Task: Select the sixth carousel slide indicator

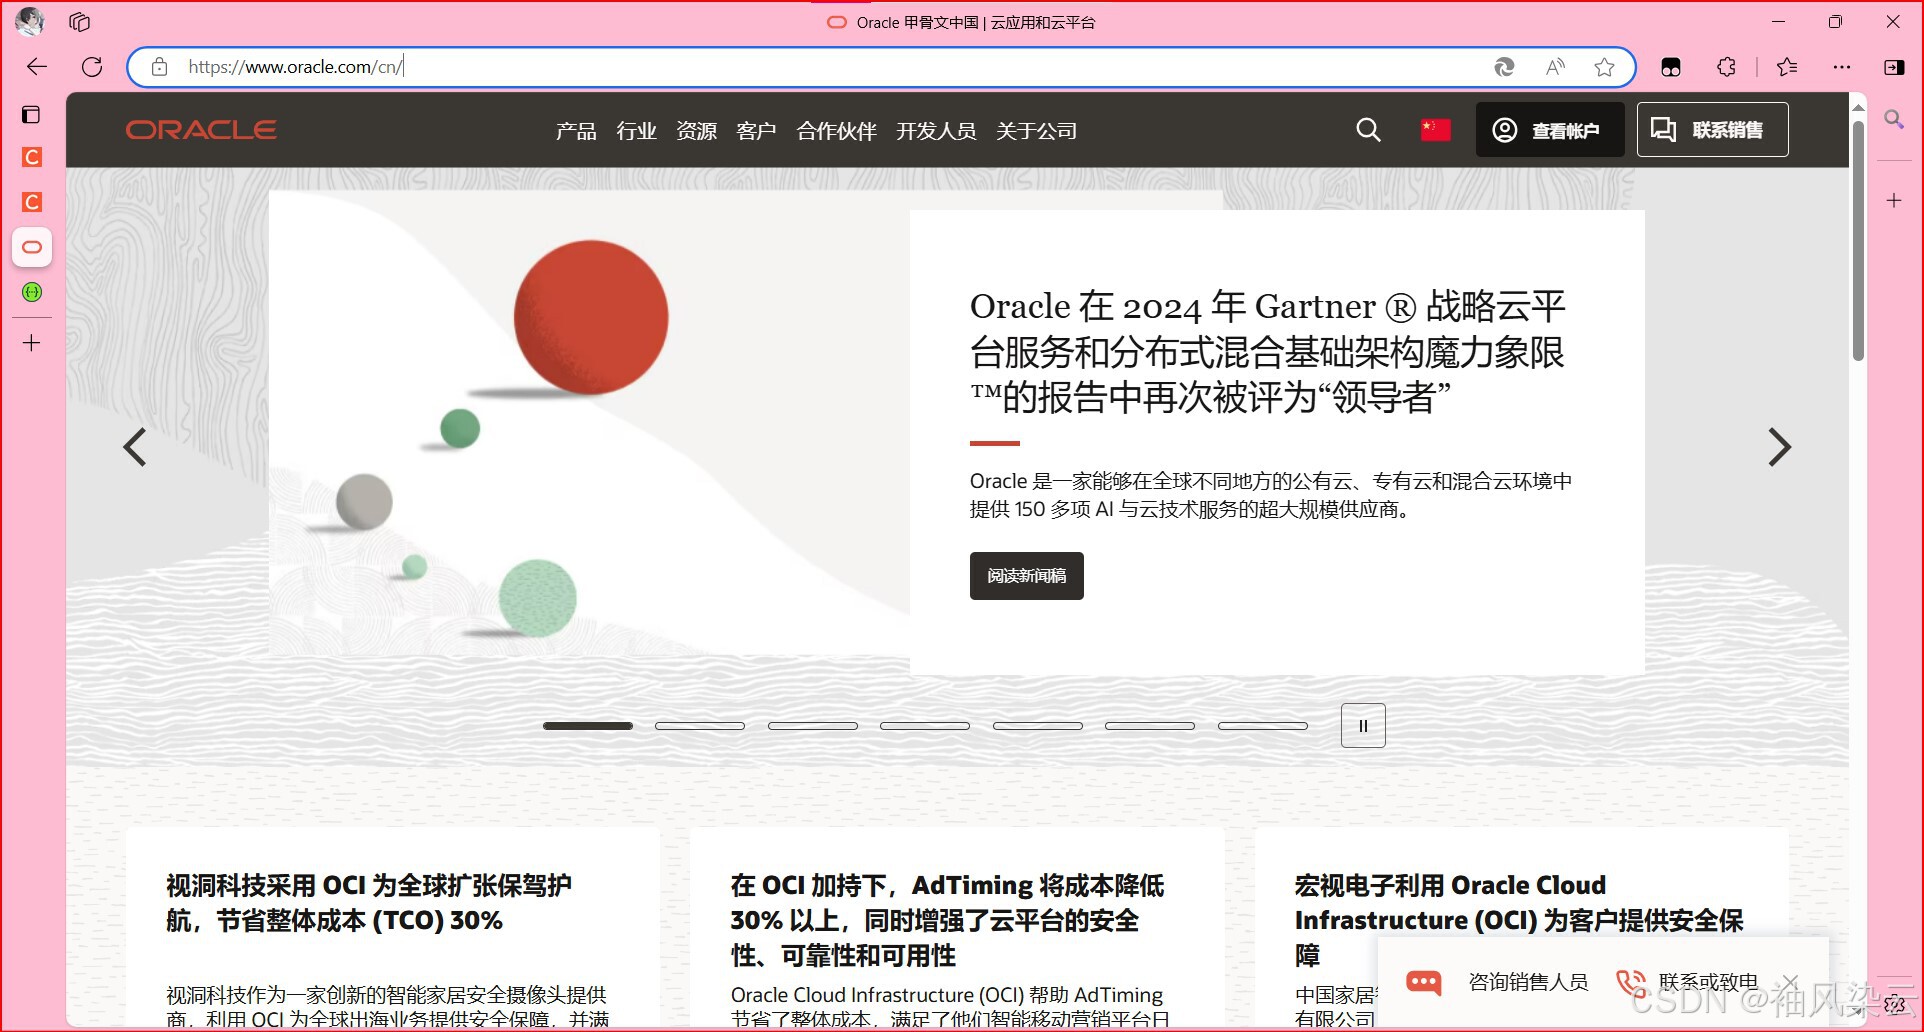Action: 1150,726
